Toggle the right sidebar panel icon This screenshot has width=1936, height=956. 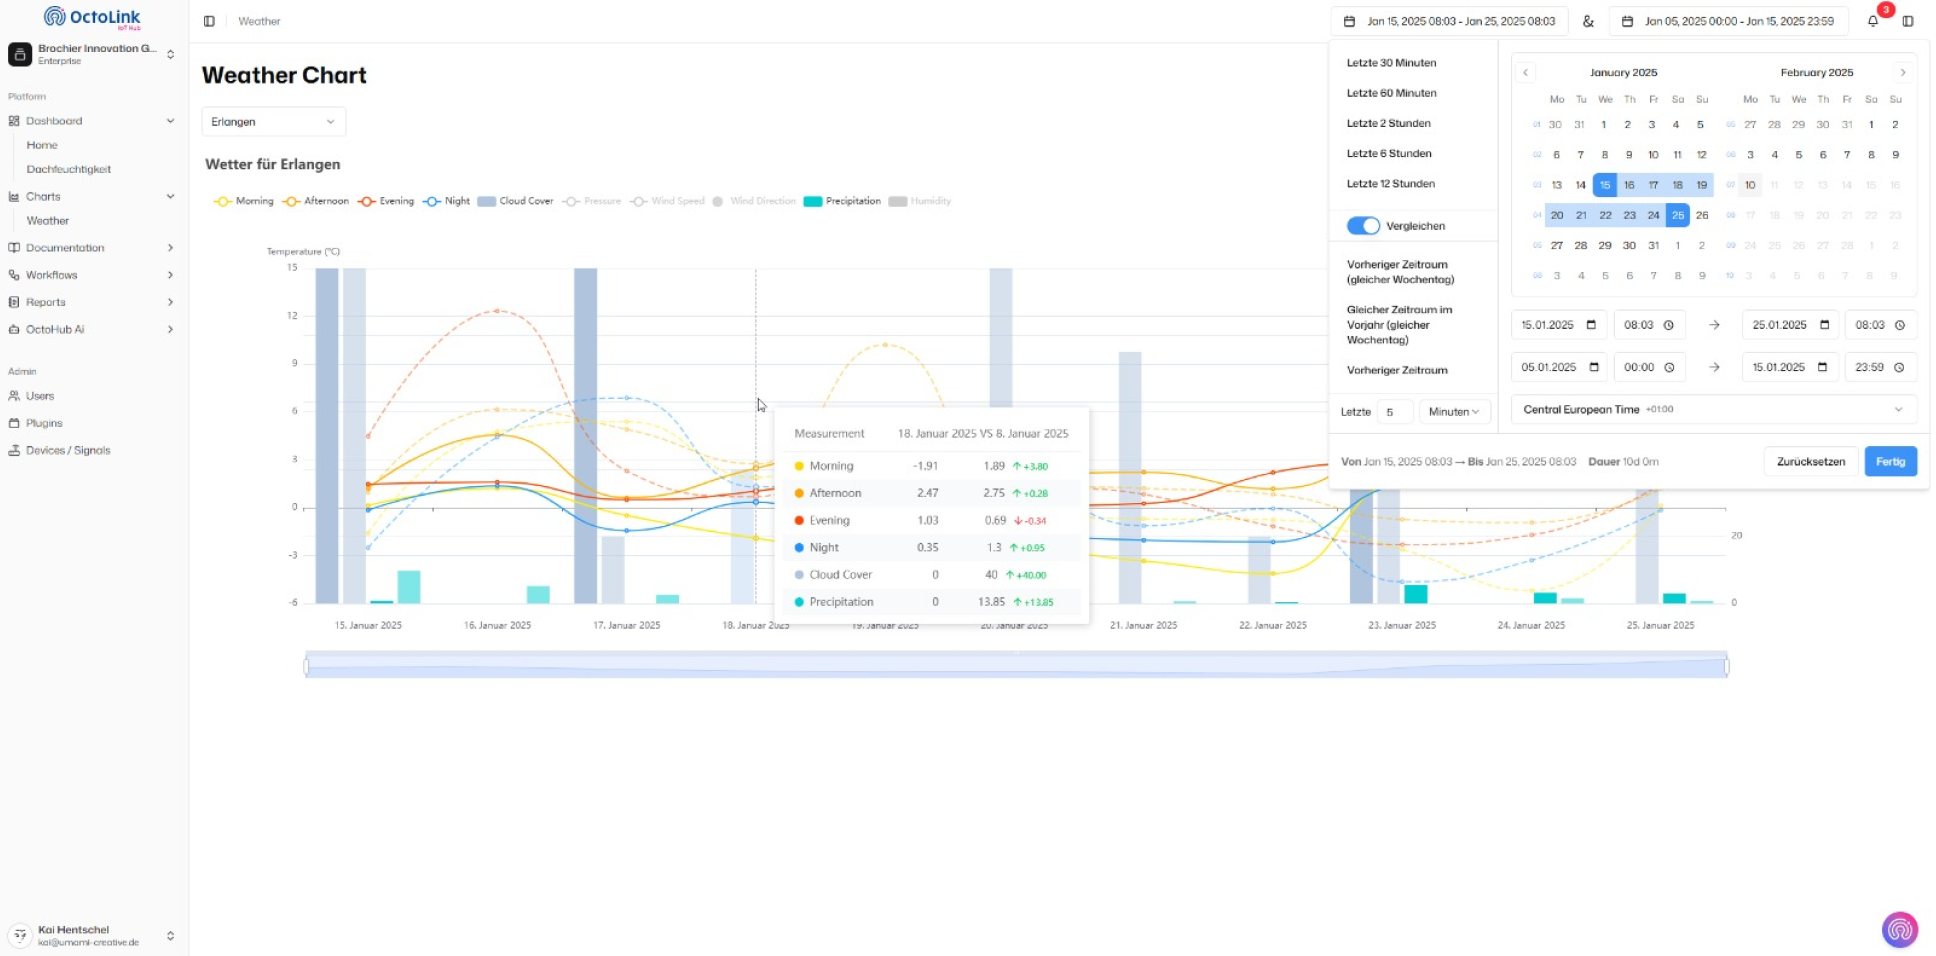(1908, 21)
